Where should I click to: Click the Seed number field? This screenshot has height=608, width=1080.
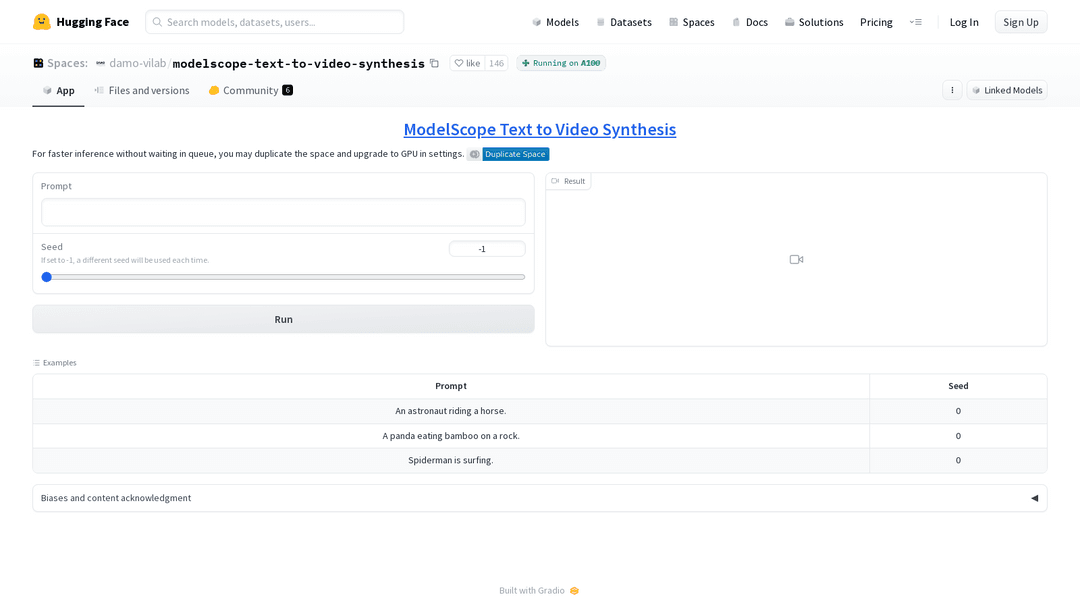pyautogui.click(x=487, y=249)
